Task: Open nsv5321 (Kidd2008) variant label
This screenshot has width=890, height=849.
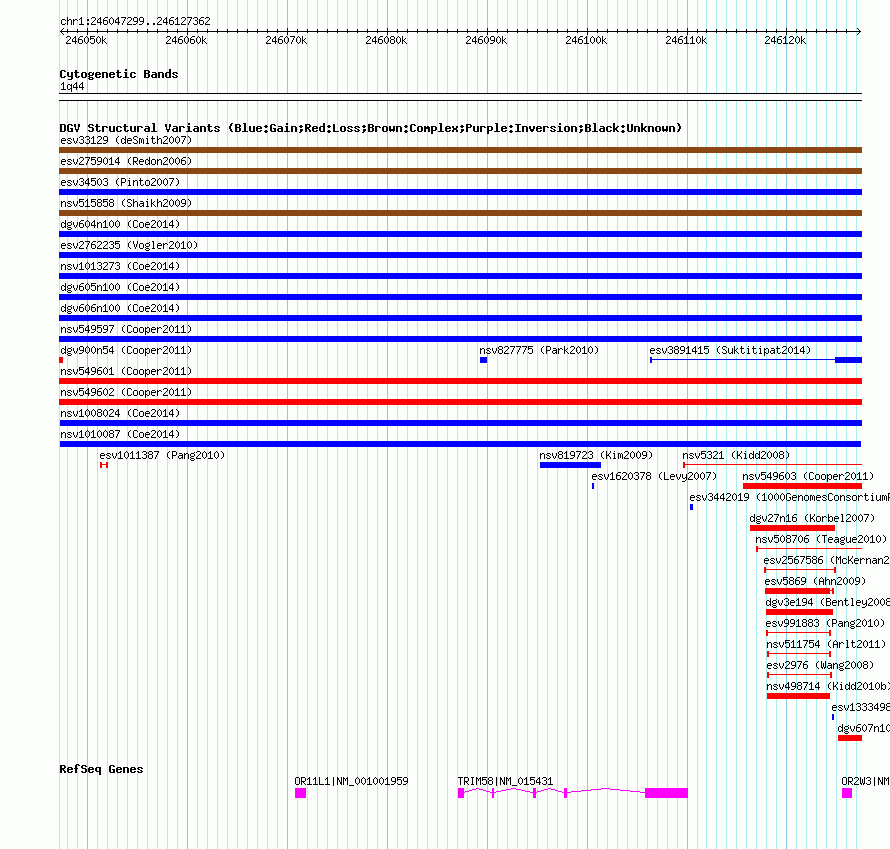Action: (736, 455)
